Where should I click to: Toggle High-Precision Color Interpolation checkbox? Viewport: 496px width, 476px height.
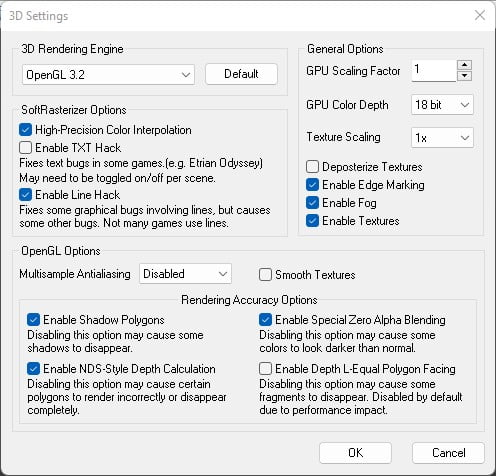tap(26, 130)
